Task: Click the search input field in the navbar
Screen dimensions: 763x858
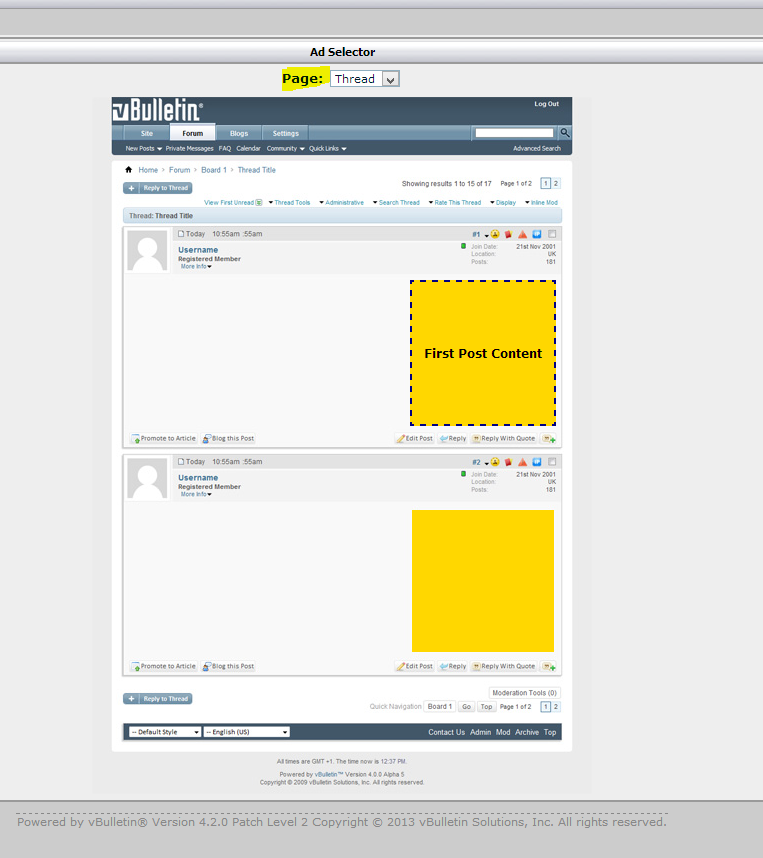Action: [x=515, y=133]
